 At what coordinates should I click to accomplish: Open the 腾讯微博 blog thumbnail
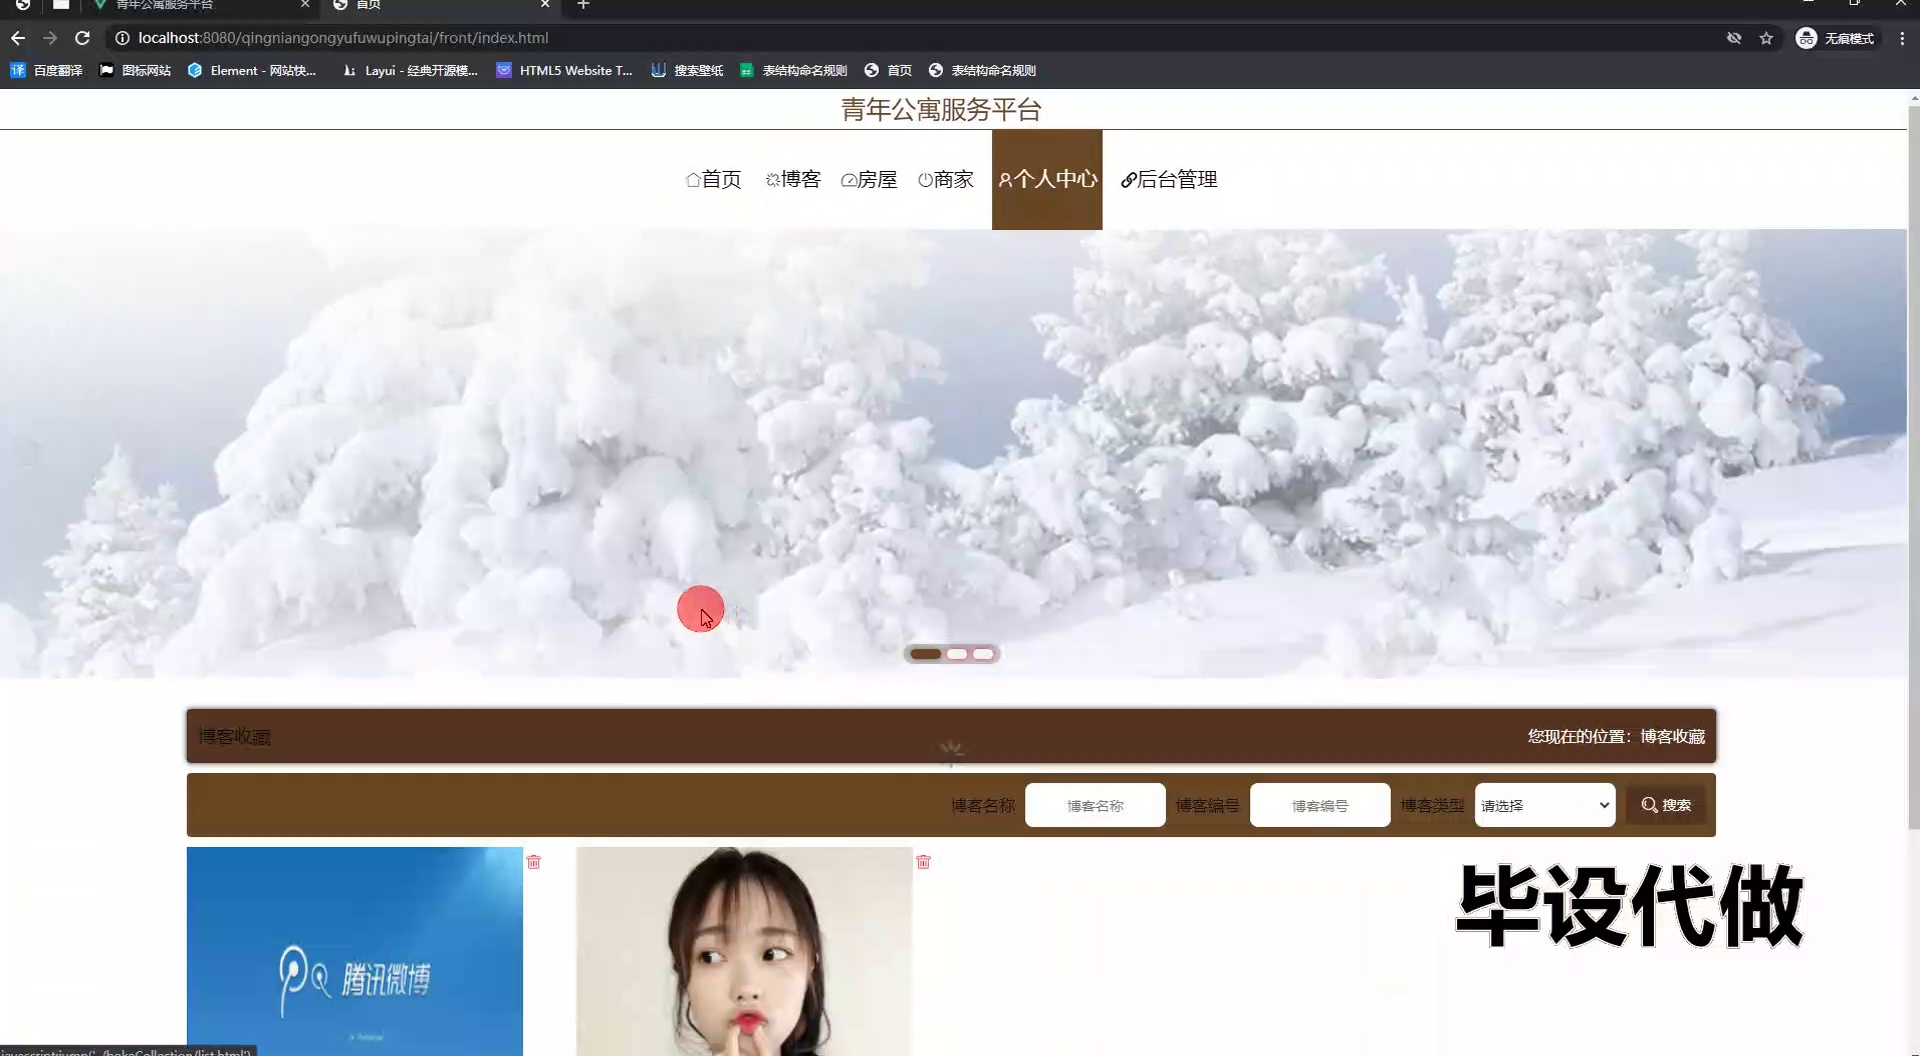pyautogui.click(x=354, y=951)
